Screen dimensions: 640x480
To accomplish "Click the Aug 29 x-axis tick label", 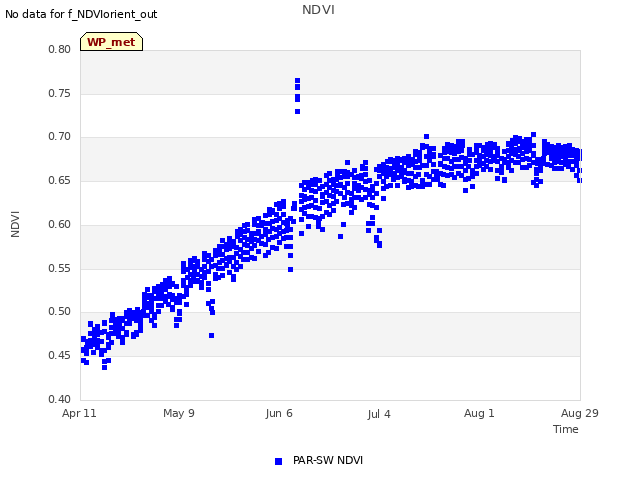I will [580, 413].
